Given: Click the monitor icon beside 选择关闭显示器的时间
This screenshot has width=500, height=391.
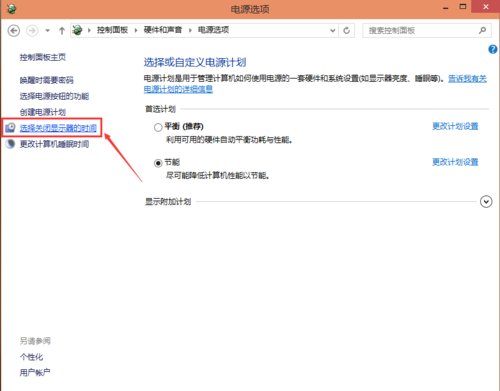Looking at the screenshot, I should pyautogui.click(x=10, y=128).
